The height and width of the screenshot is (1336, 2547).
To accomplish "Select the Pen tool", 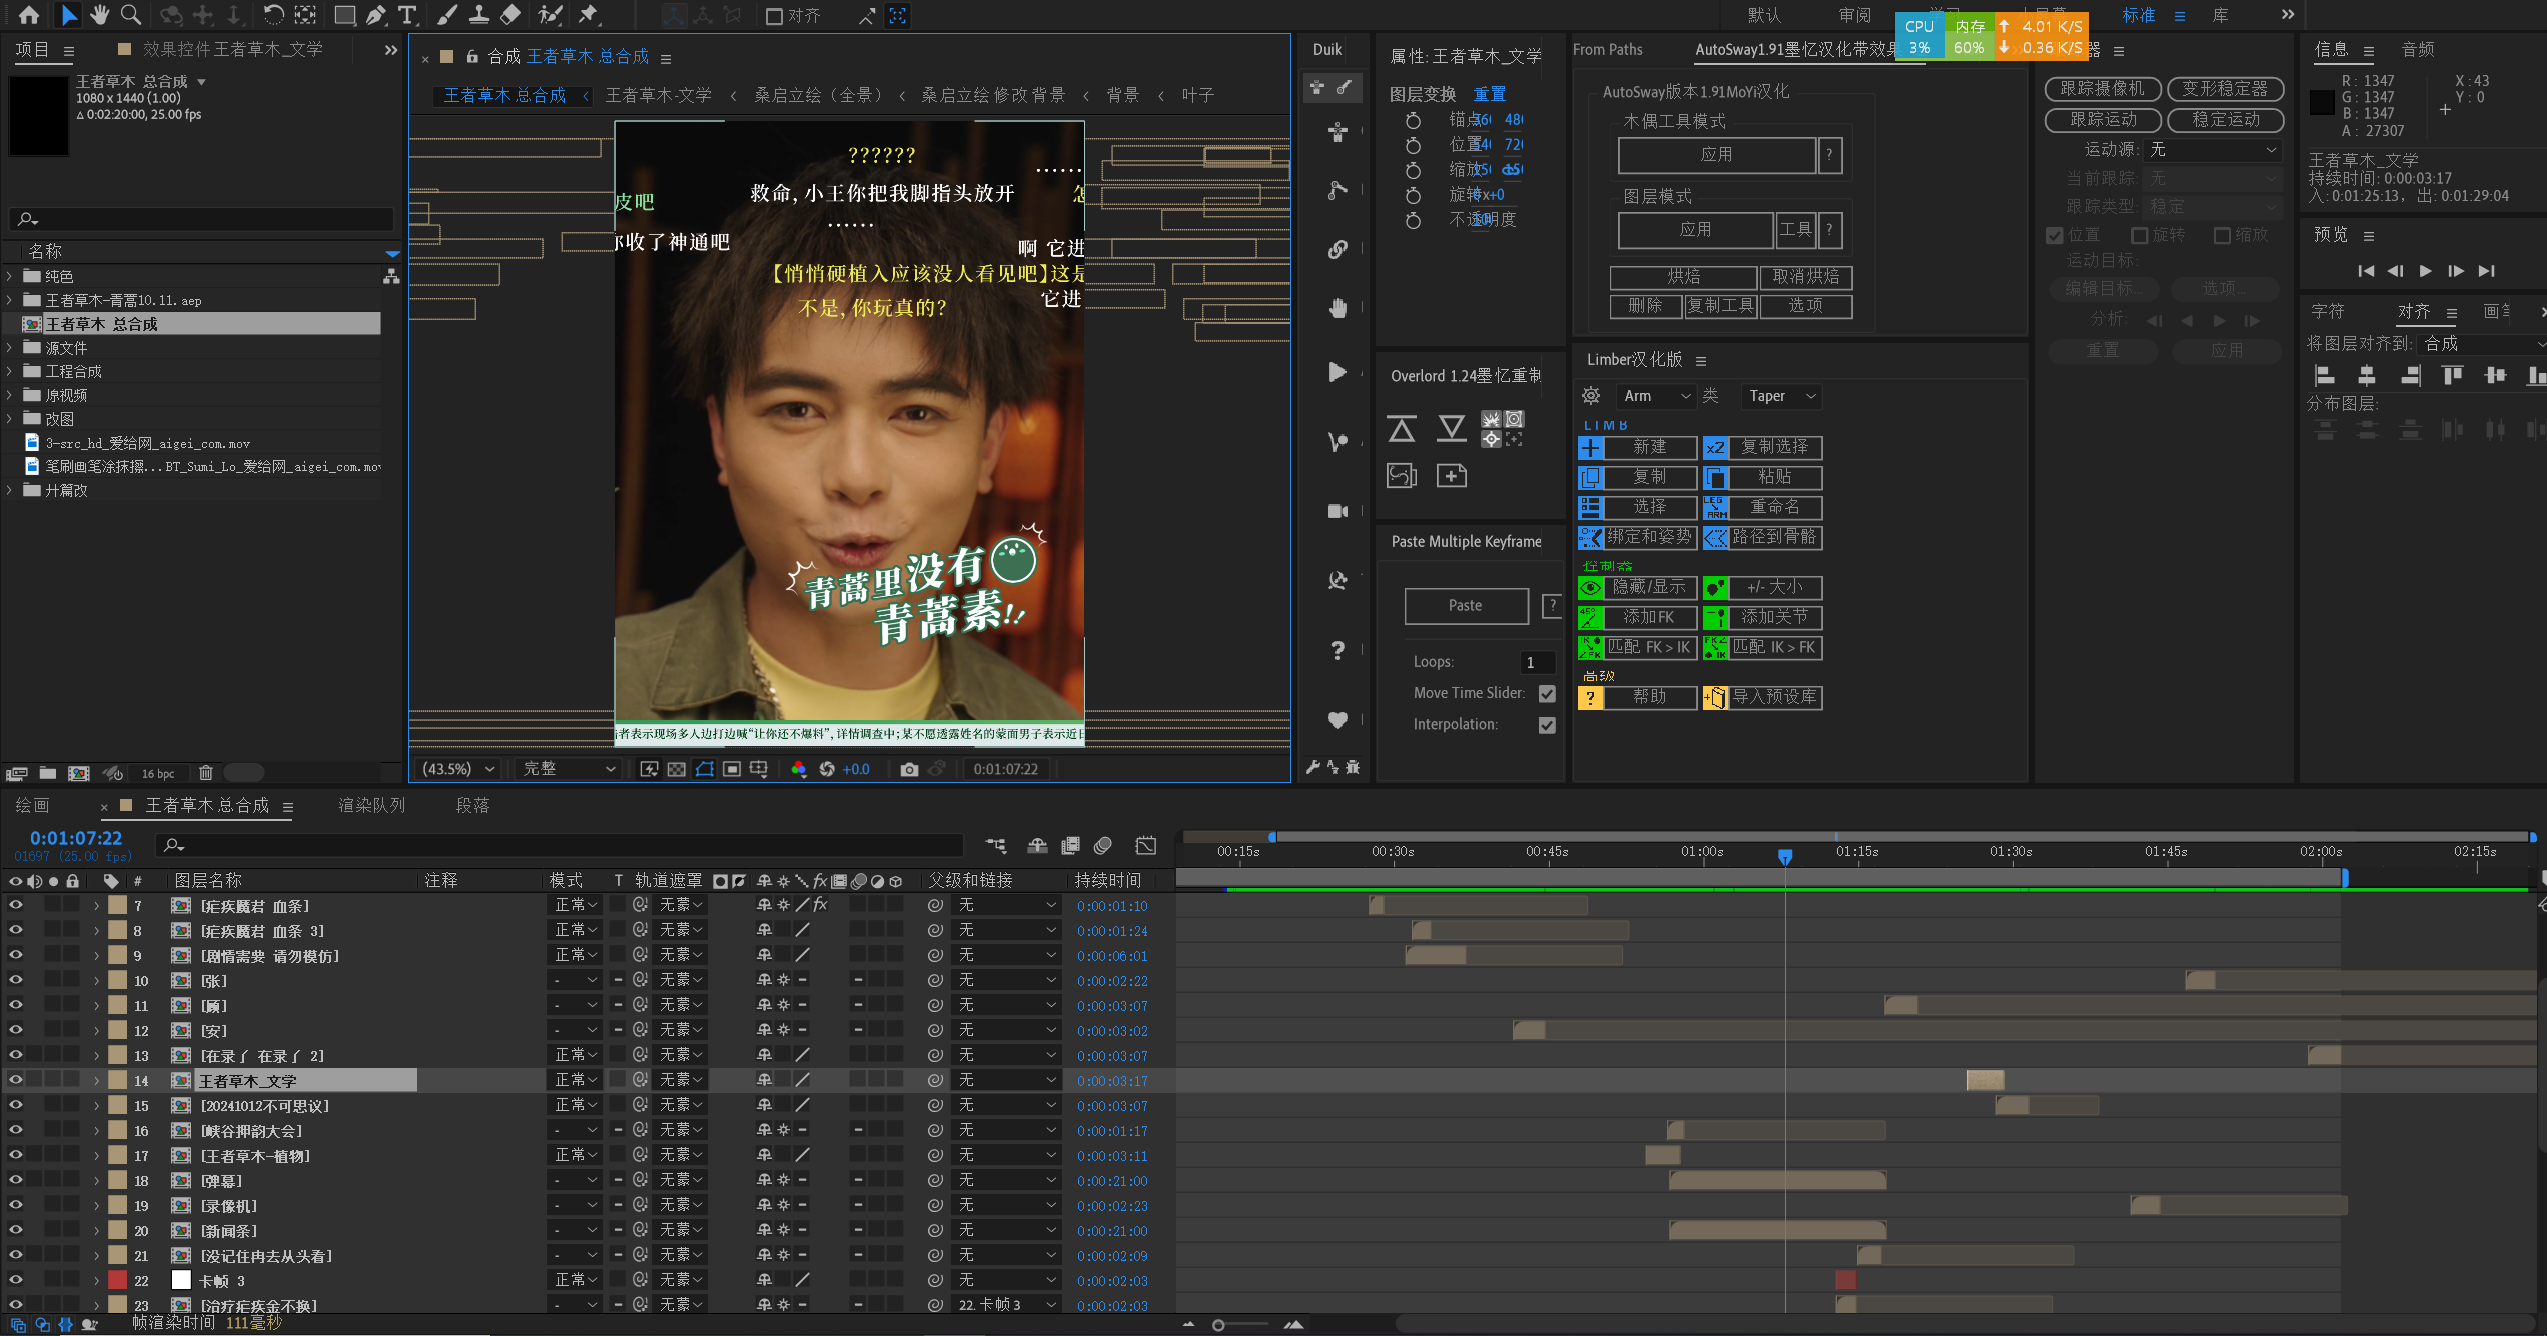I will coord(376,15).
